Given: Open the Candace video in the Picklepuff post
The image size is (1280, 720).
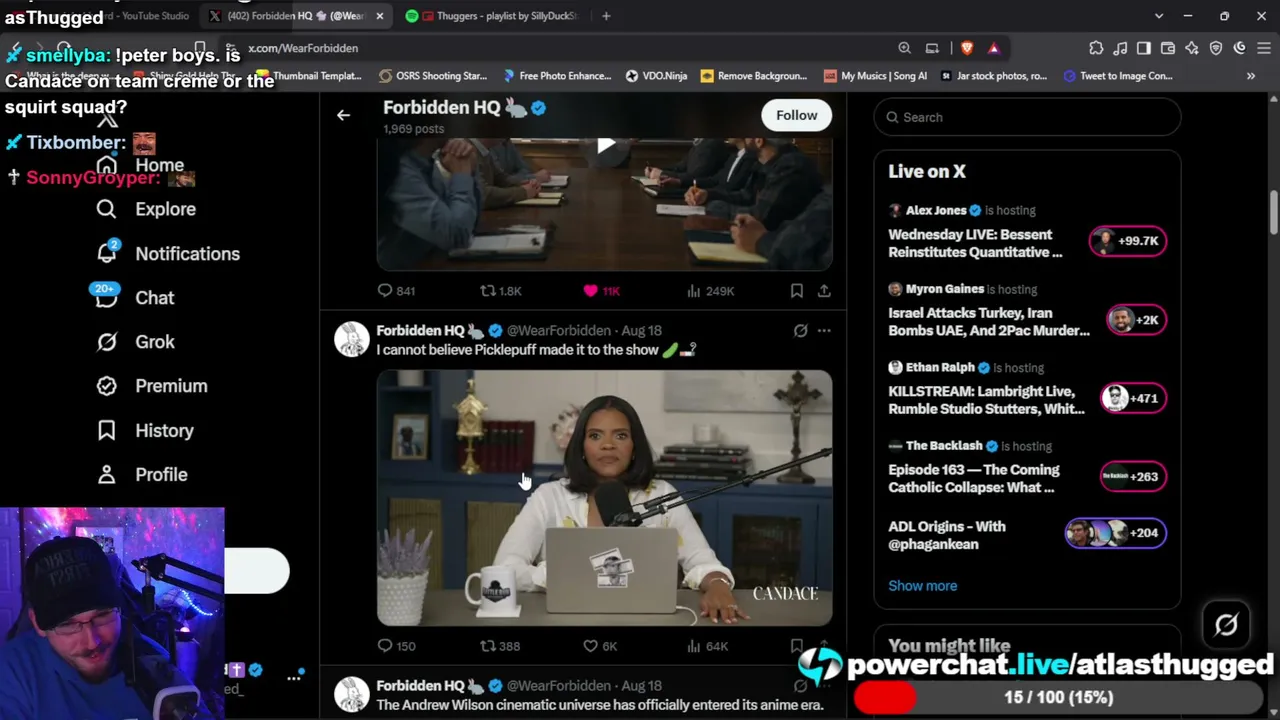Looking at the screenshot, I should coord(604,498).
